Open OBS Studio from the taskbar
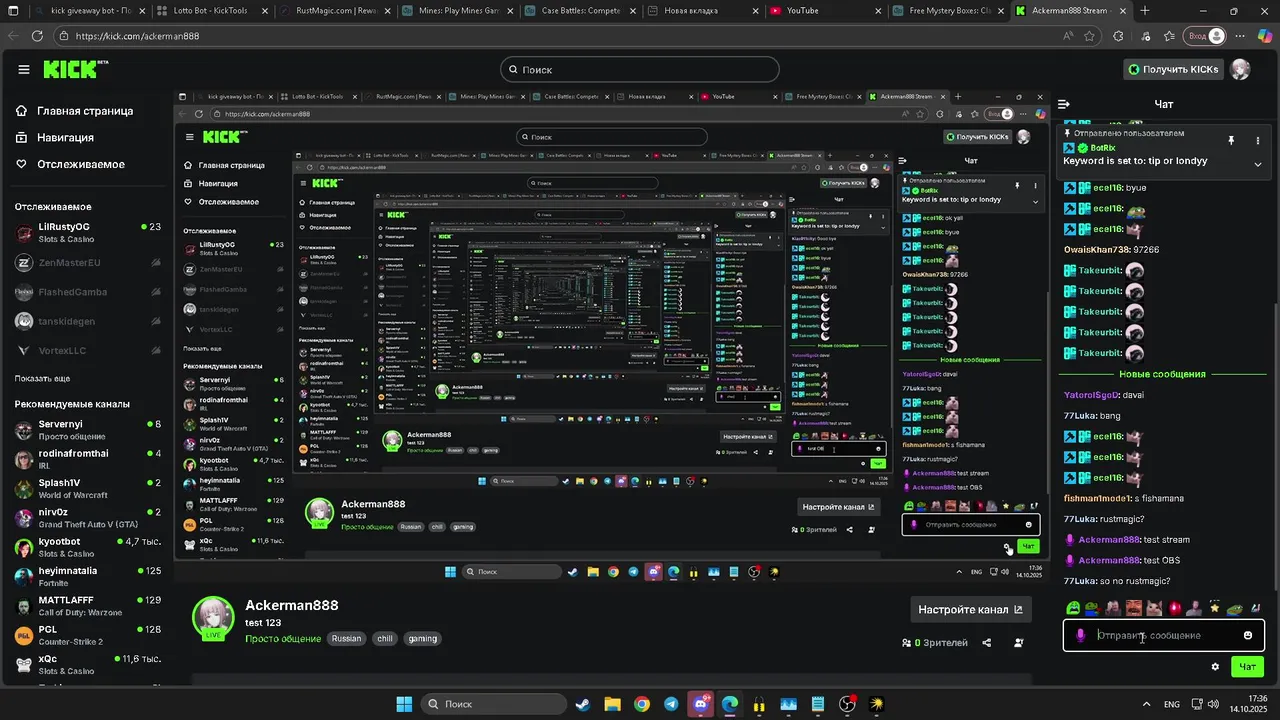 click(x=848, y=704)
